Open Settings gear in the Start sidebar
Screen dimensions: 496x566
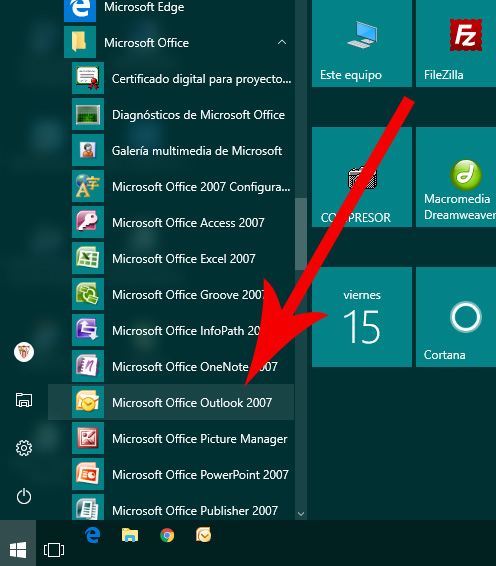tap(24, 448)
